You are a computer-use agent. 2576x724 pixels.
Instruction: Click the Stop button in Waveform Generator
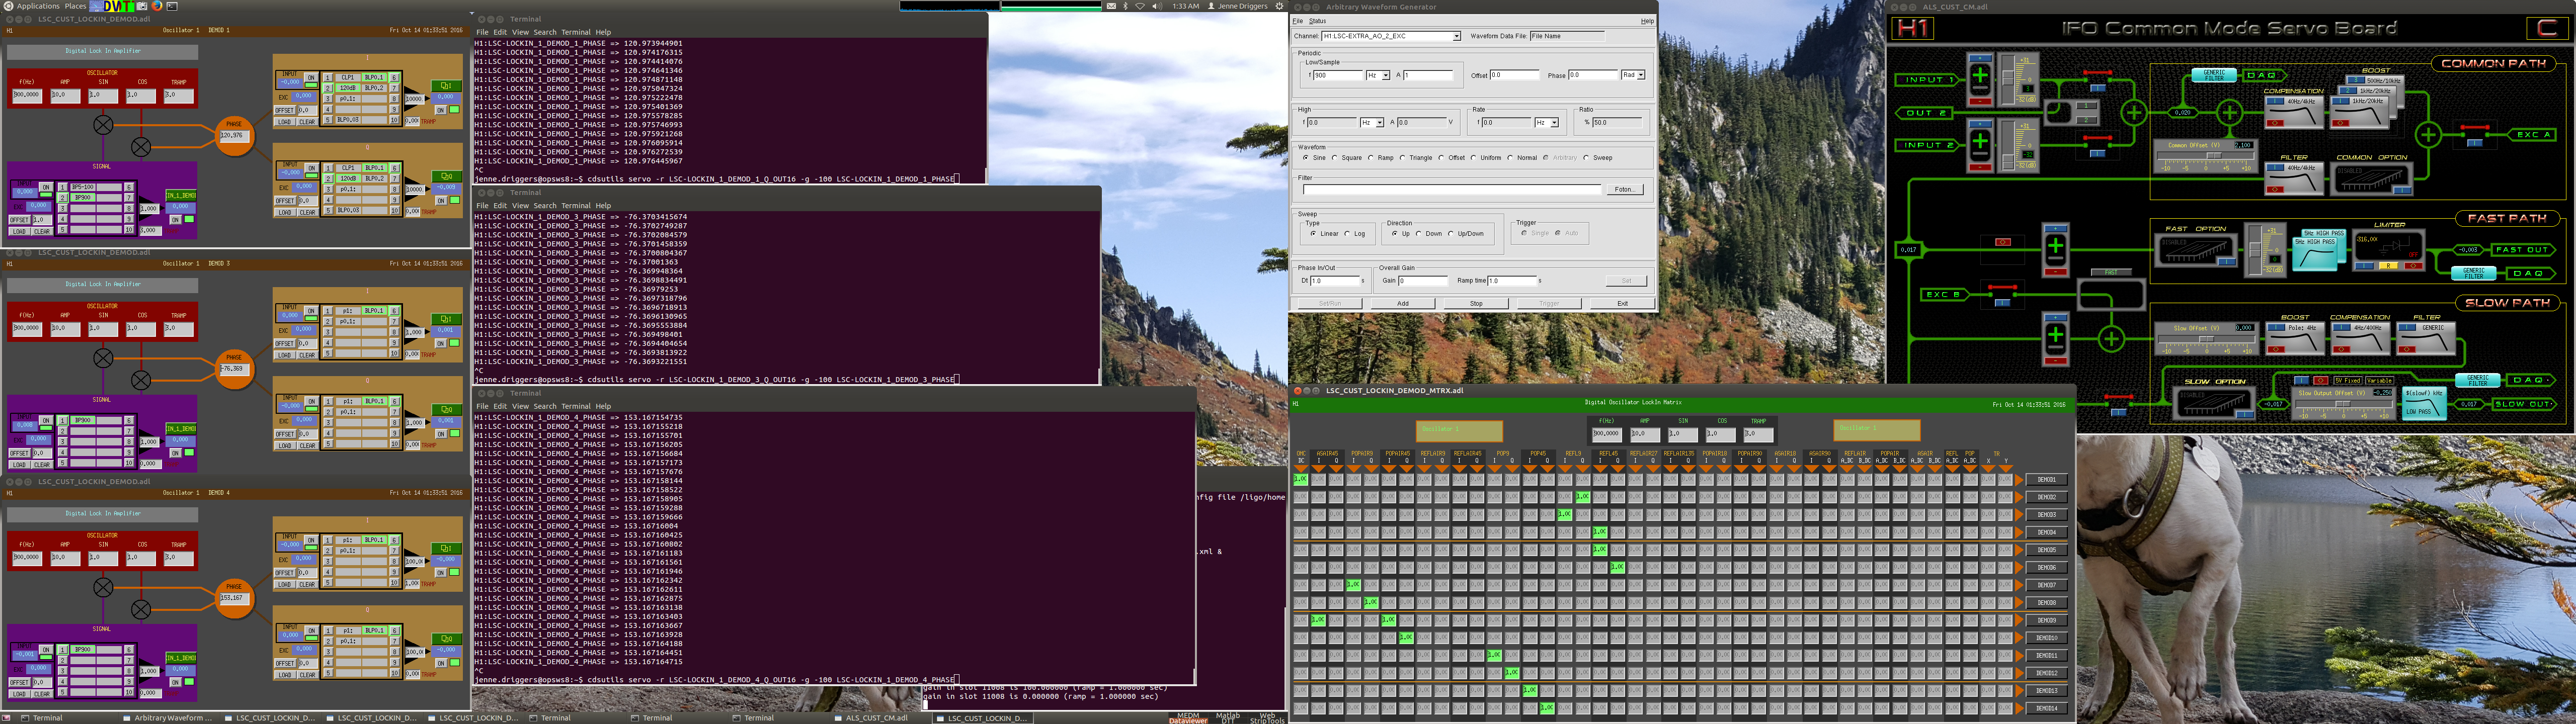coord(1476,303)
